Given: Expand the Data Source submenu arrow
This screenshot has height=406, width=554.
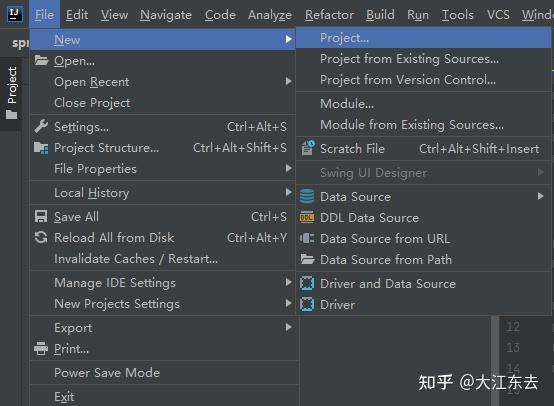Looking at the screenshot, I should [x=541, y=196].
